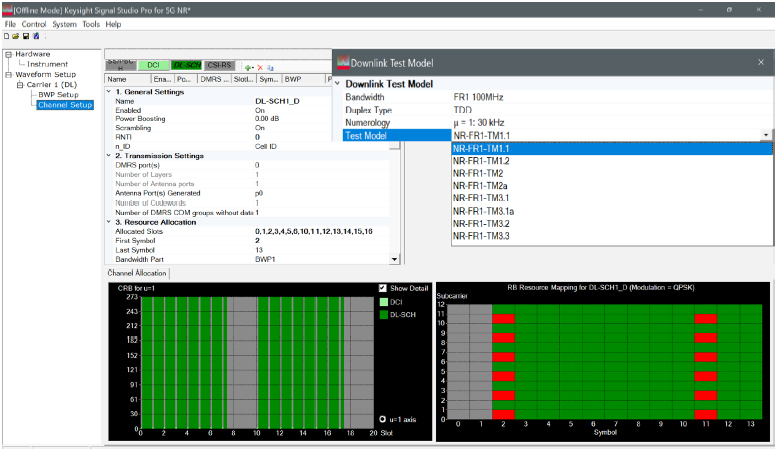Click the dark green DL-SCH legend swatch

tap(384, 315)
